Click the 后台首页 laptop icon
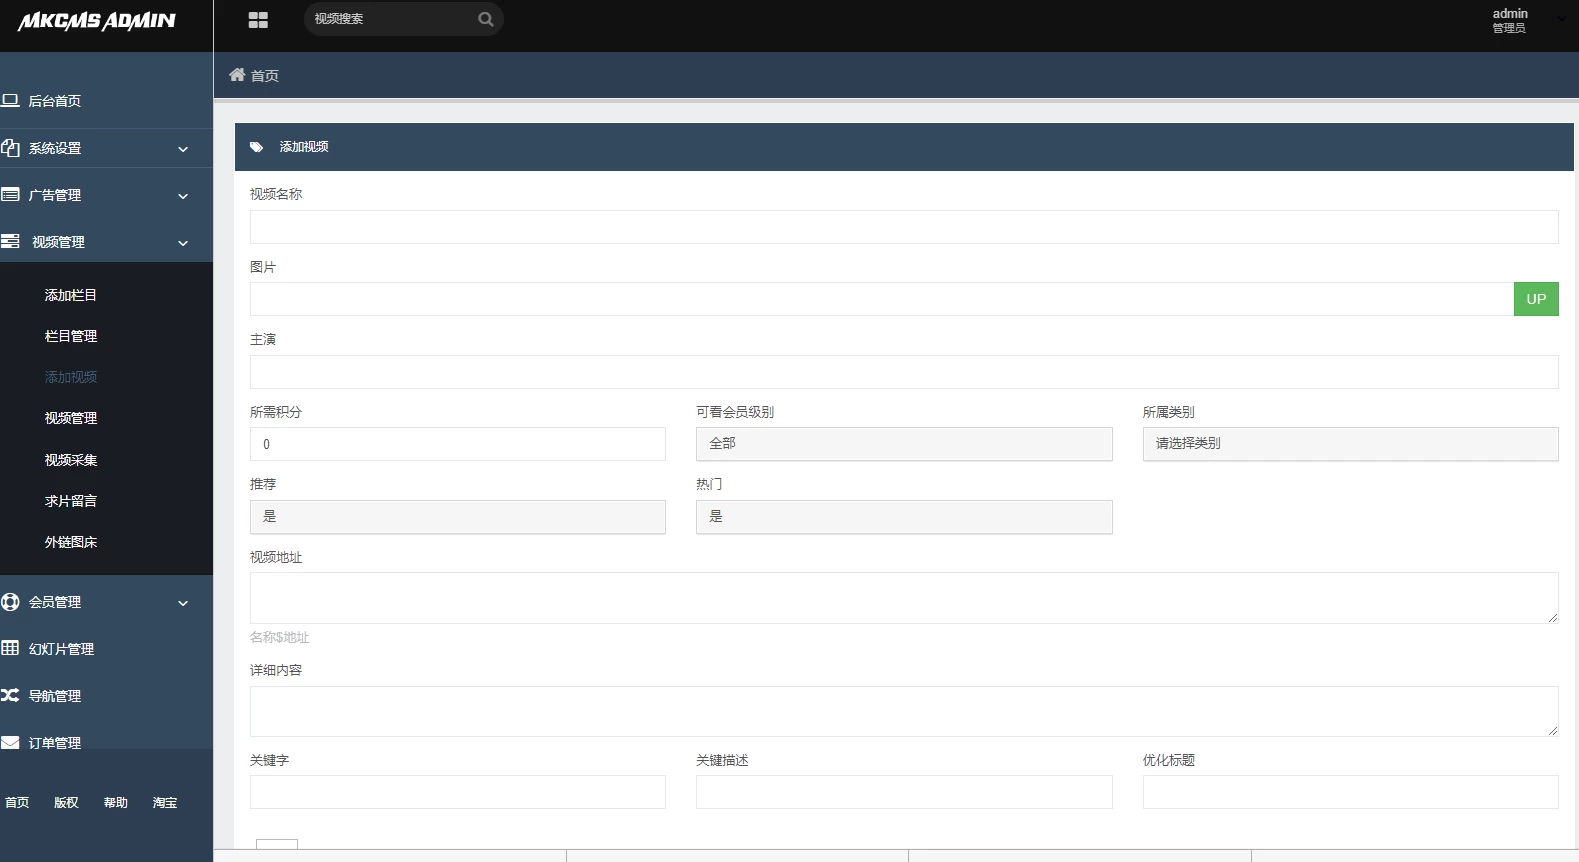This screenshot has width=1579, height=862. [x=11, y=101]
